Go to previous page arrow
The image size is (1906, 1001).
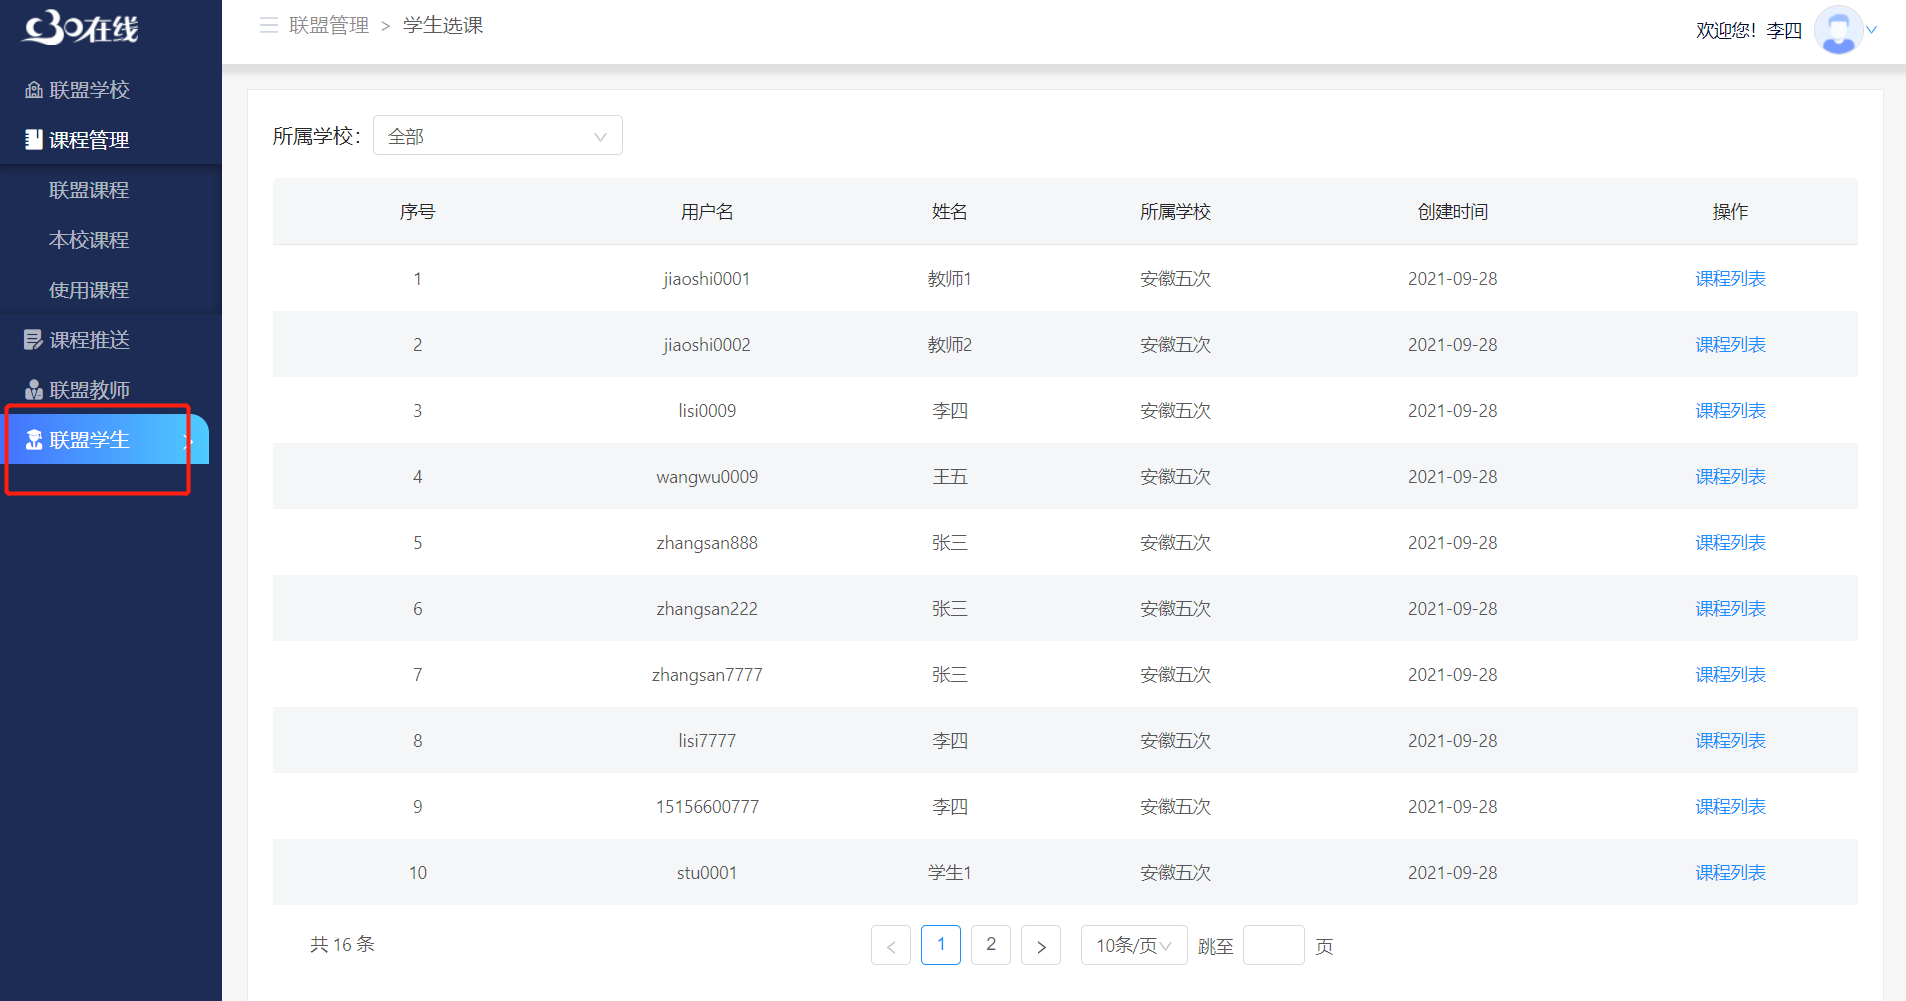(x=891, y=945)
